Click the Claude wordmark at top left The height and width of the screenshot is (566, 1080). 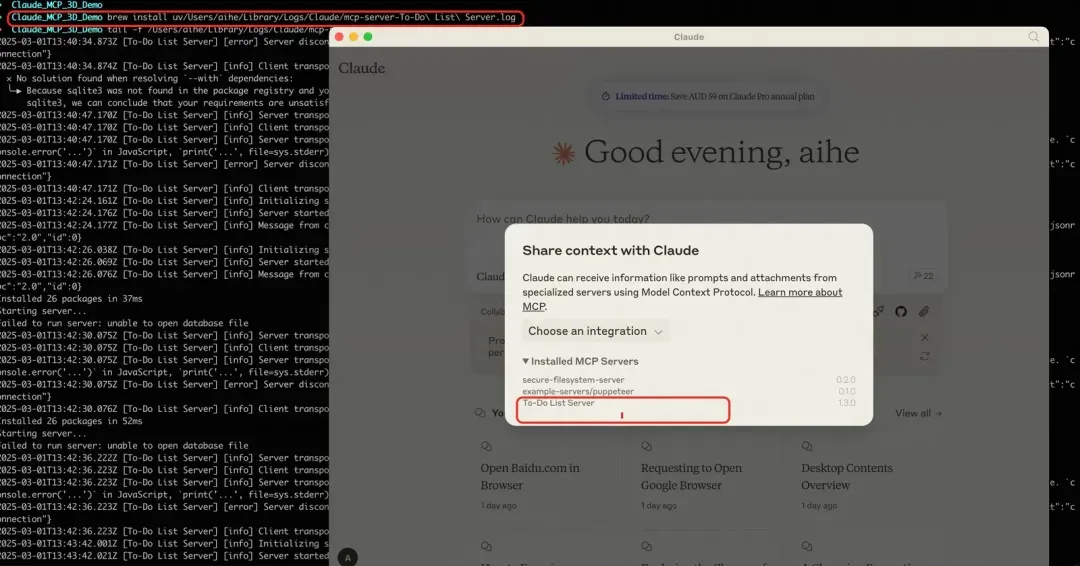(362, 68)
